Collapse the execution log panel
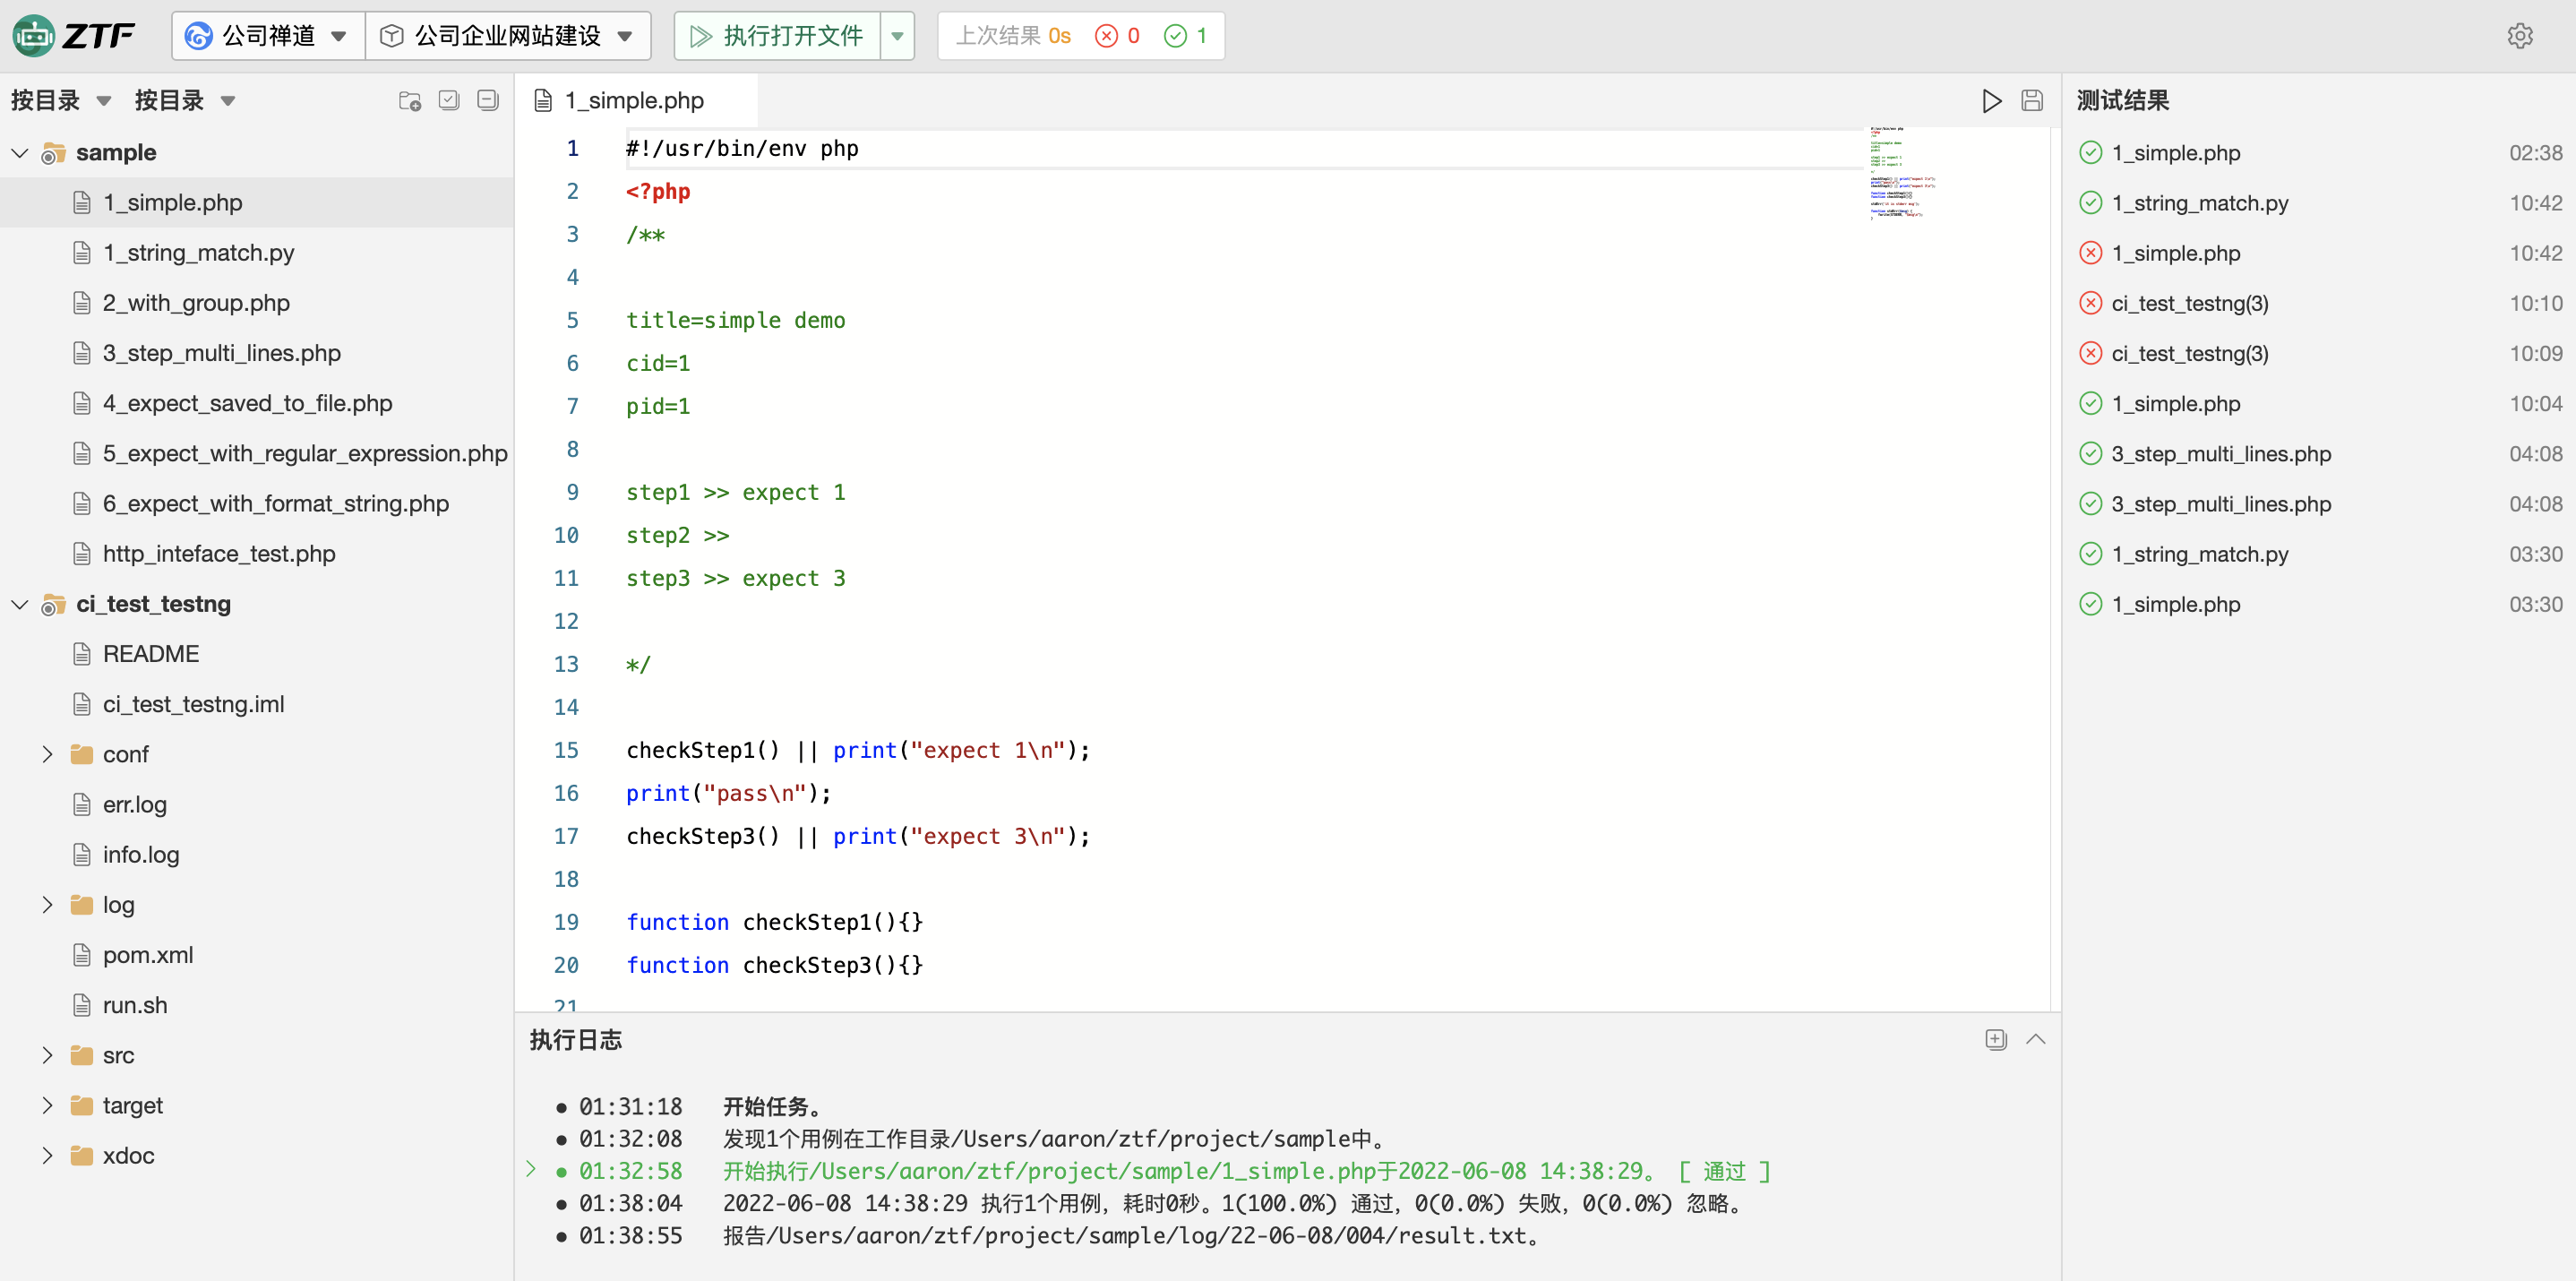This screenshot has width=2576, height=1281. [2035, 1039]
